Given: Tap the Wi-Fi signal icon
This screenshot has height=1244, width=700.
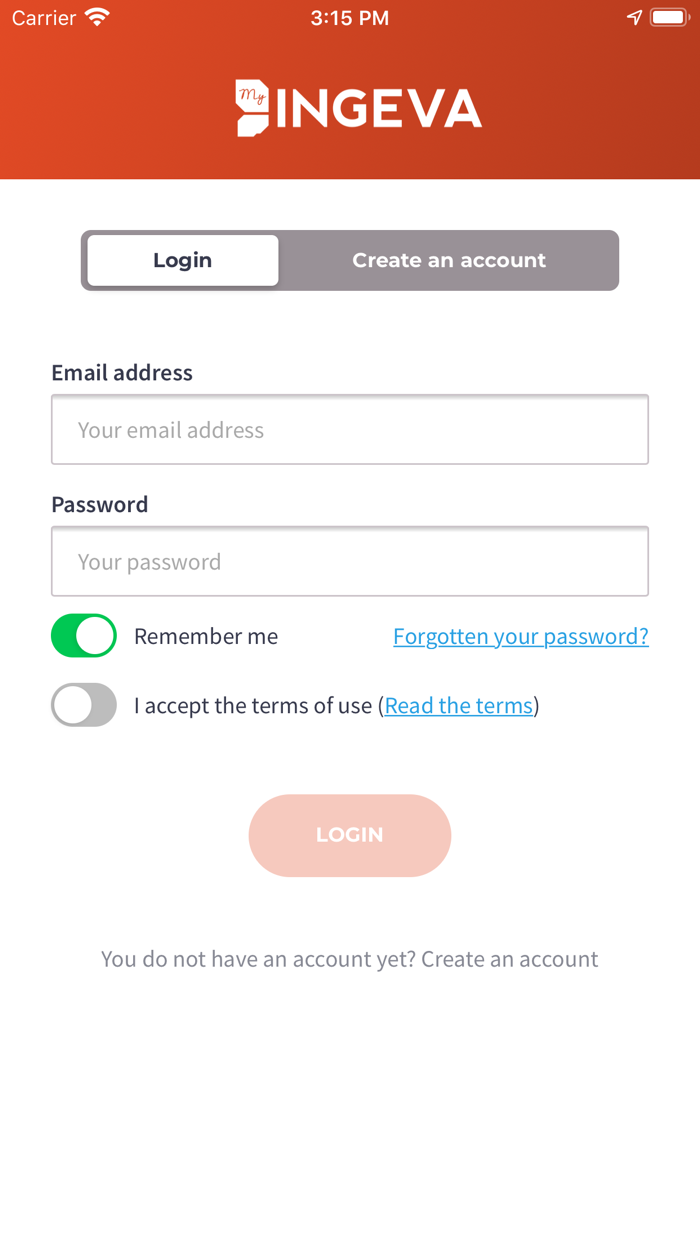Looking at the screenshot, I should (97, 18).
